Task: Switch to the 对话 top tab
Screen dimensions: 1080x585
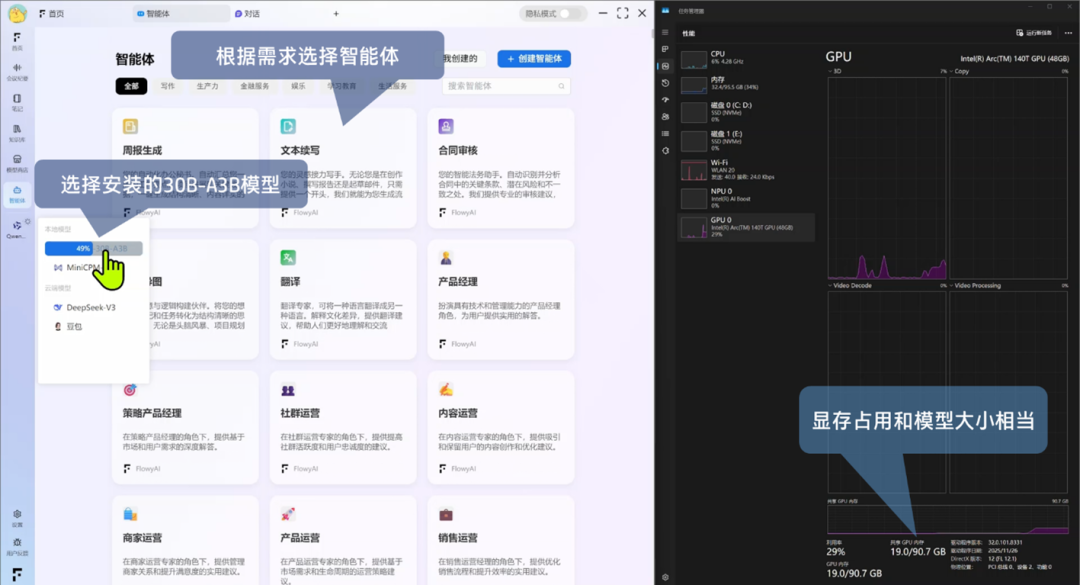Action: click(247, 13)
